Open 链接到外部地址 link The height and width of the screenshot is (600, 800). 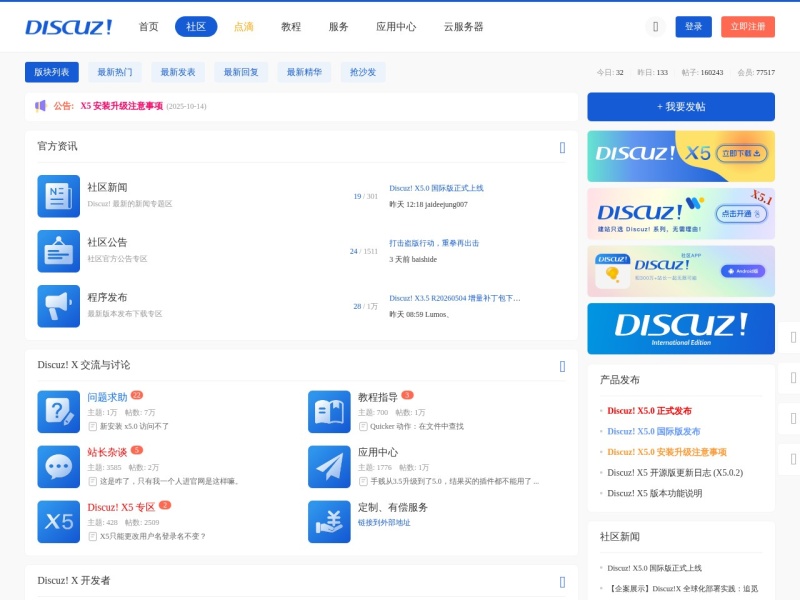[x=384, y=523]
